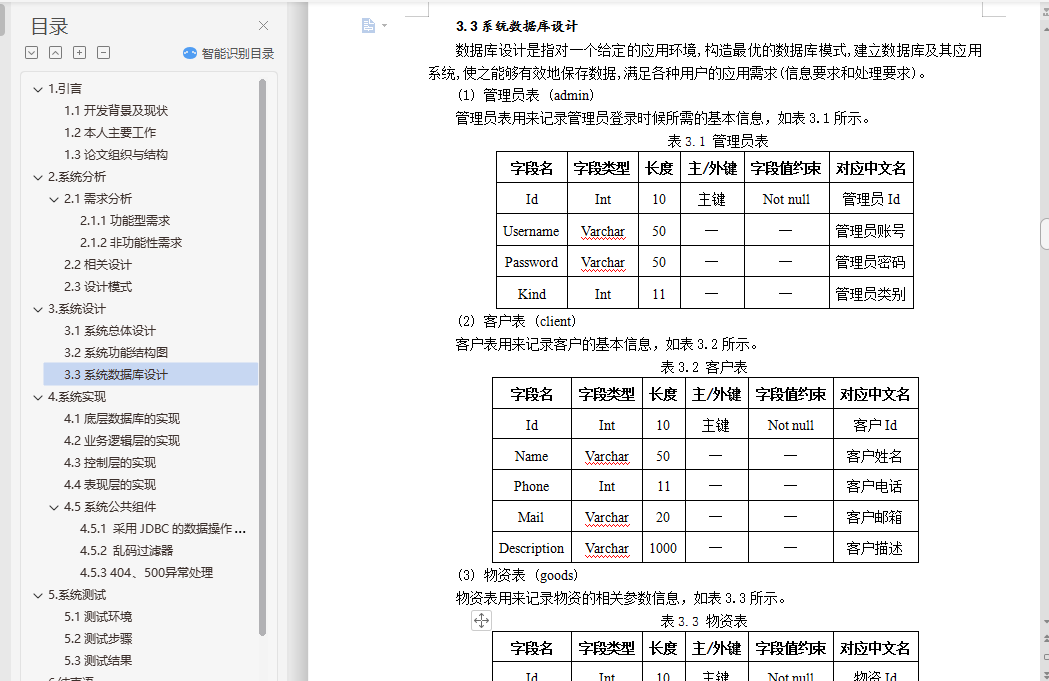Image resolution: width=1049 pixels, height=681 pixels.
Task: Click the caption 表 3.3 物资表
Action: [x=704, y=621]
